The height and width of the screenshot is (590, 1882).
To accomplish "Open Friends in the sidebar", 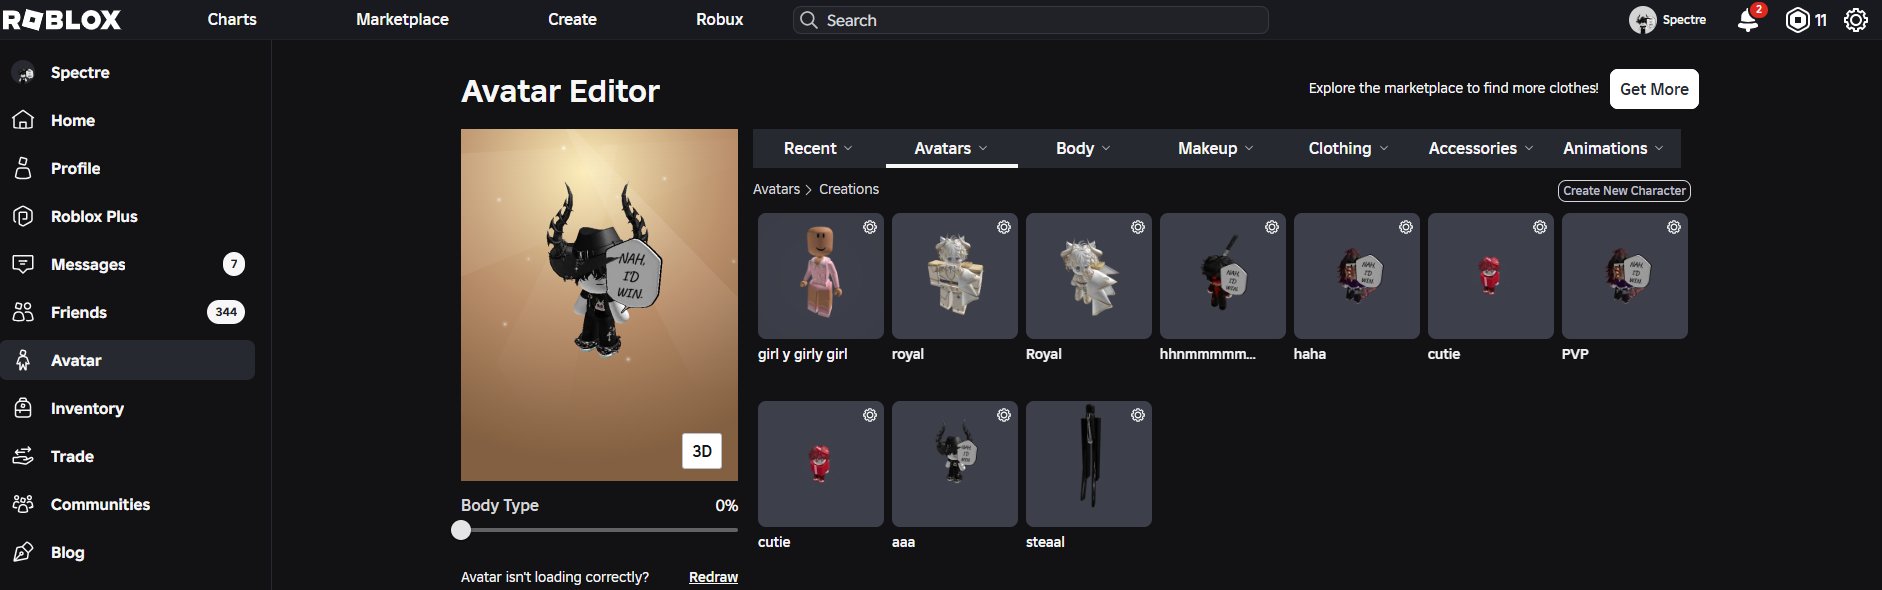I will 128,312.
